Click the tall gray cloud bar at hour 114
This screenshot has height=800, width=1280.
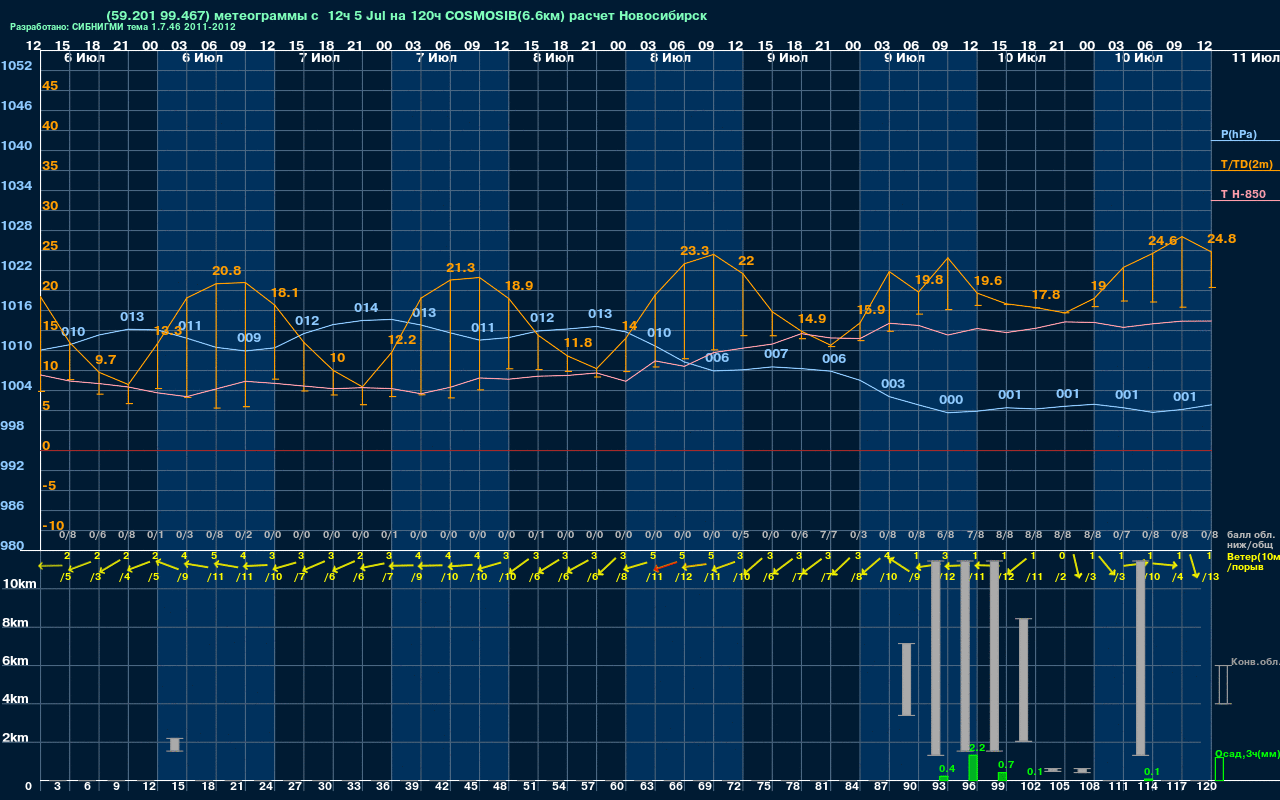click(x=1140, y=658)
